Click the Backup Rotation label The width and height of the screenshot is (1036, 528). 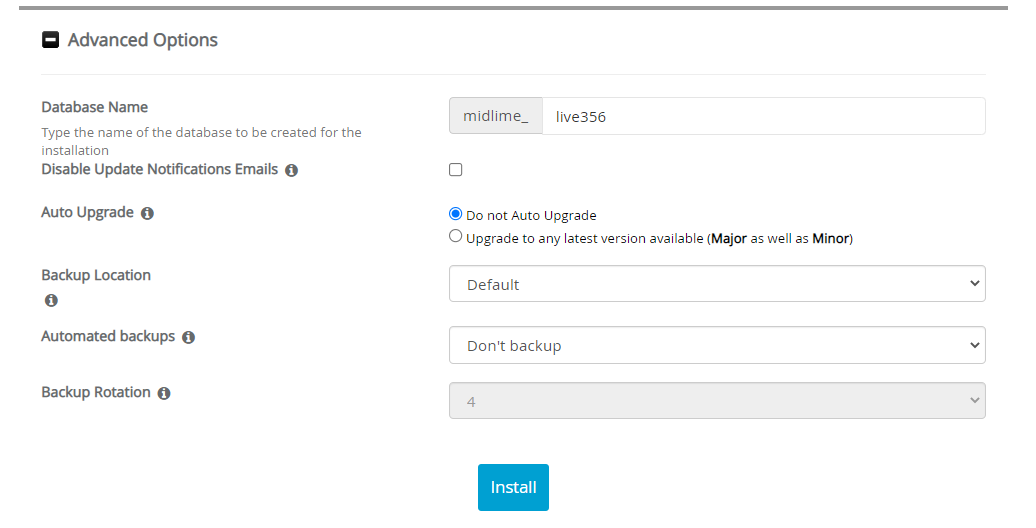pos(96,393)
